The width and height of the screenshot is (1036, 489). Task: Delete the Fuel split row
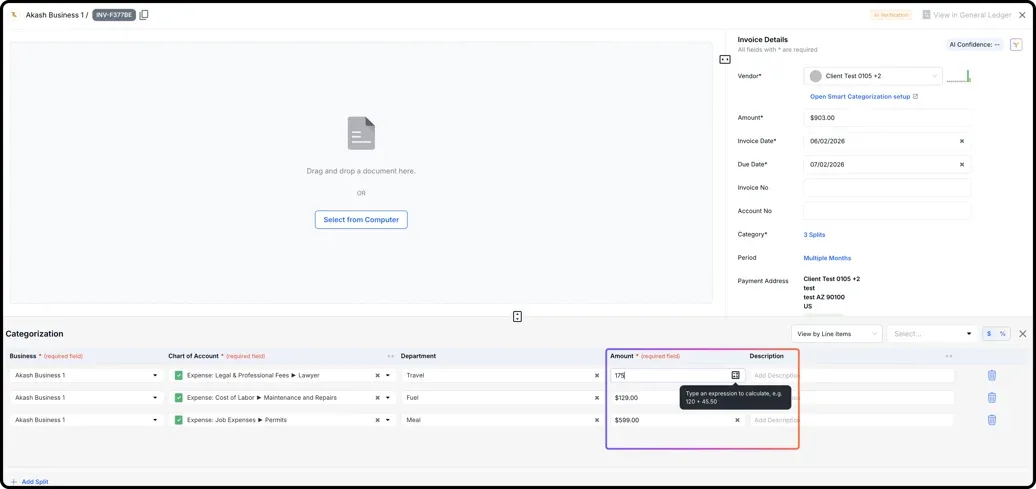pyautogui.click(x=992, y=398)
